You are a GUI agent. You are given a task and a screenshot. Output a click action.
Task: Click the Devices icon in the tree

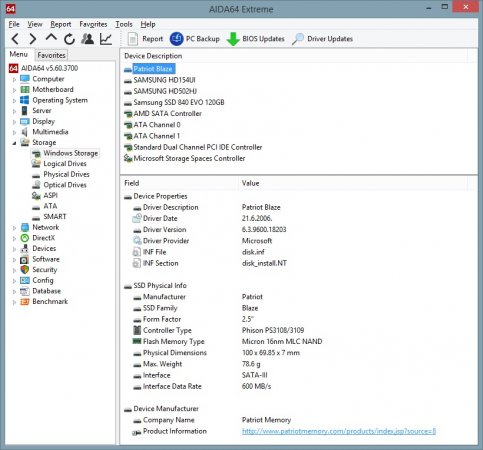click(25, 249)
